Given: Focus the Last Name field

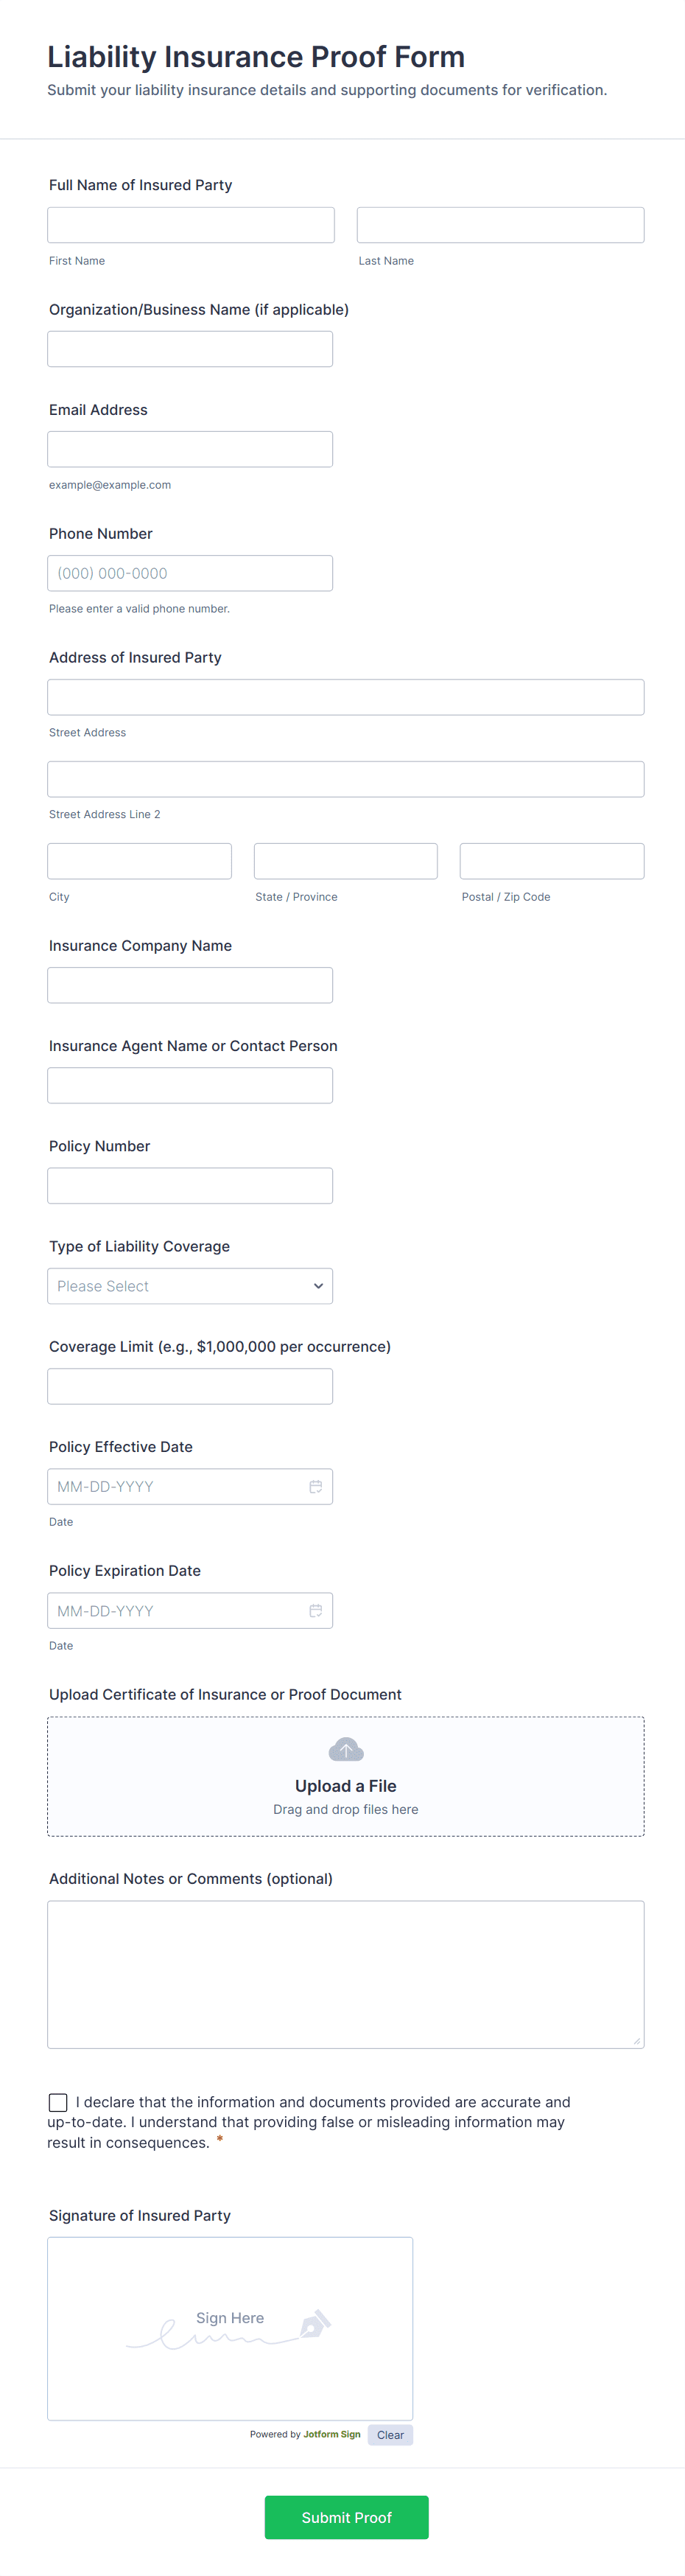Looking at the screenshot, I should pos(500,225).
